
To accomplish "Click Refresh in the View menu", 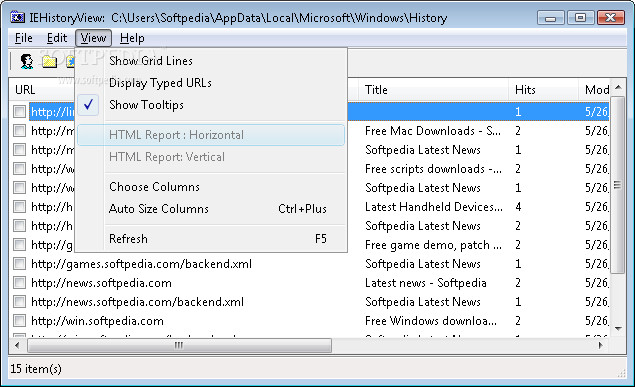I will click(x=211, y=238).
